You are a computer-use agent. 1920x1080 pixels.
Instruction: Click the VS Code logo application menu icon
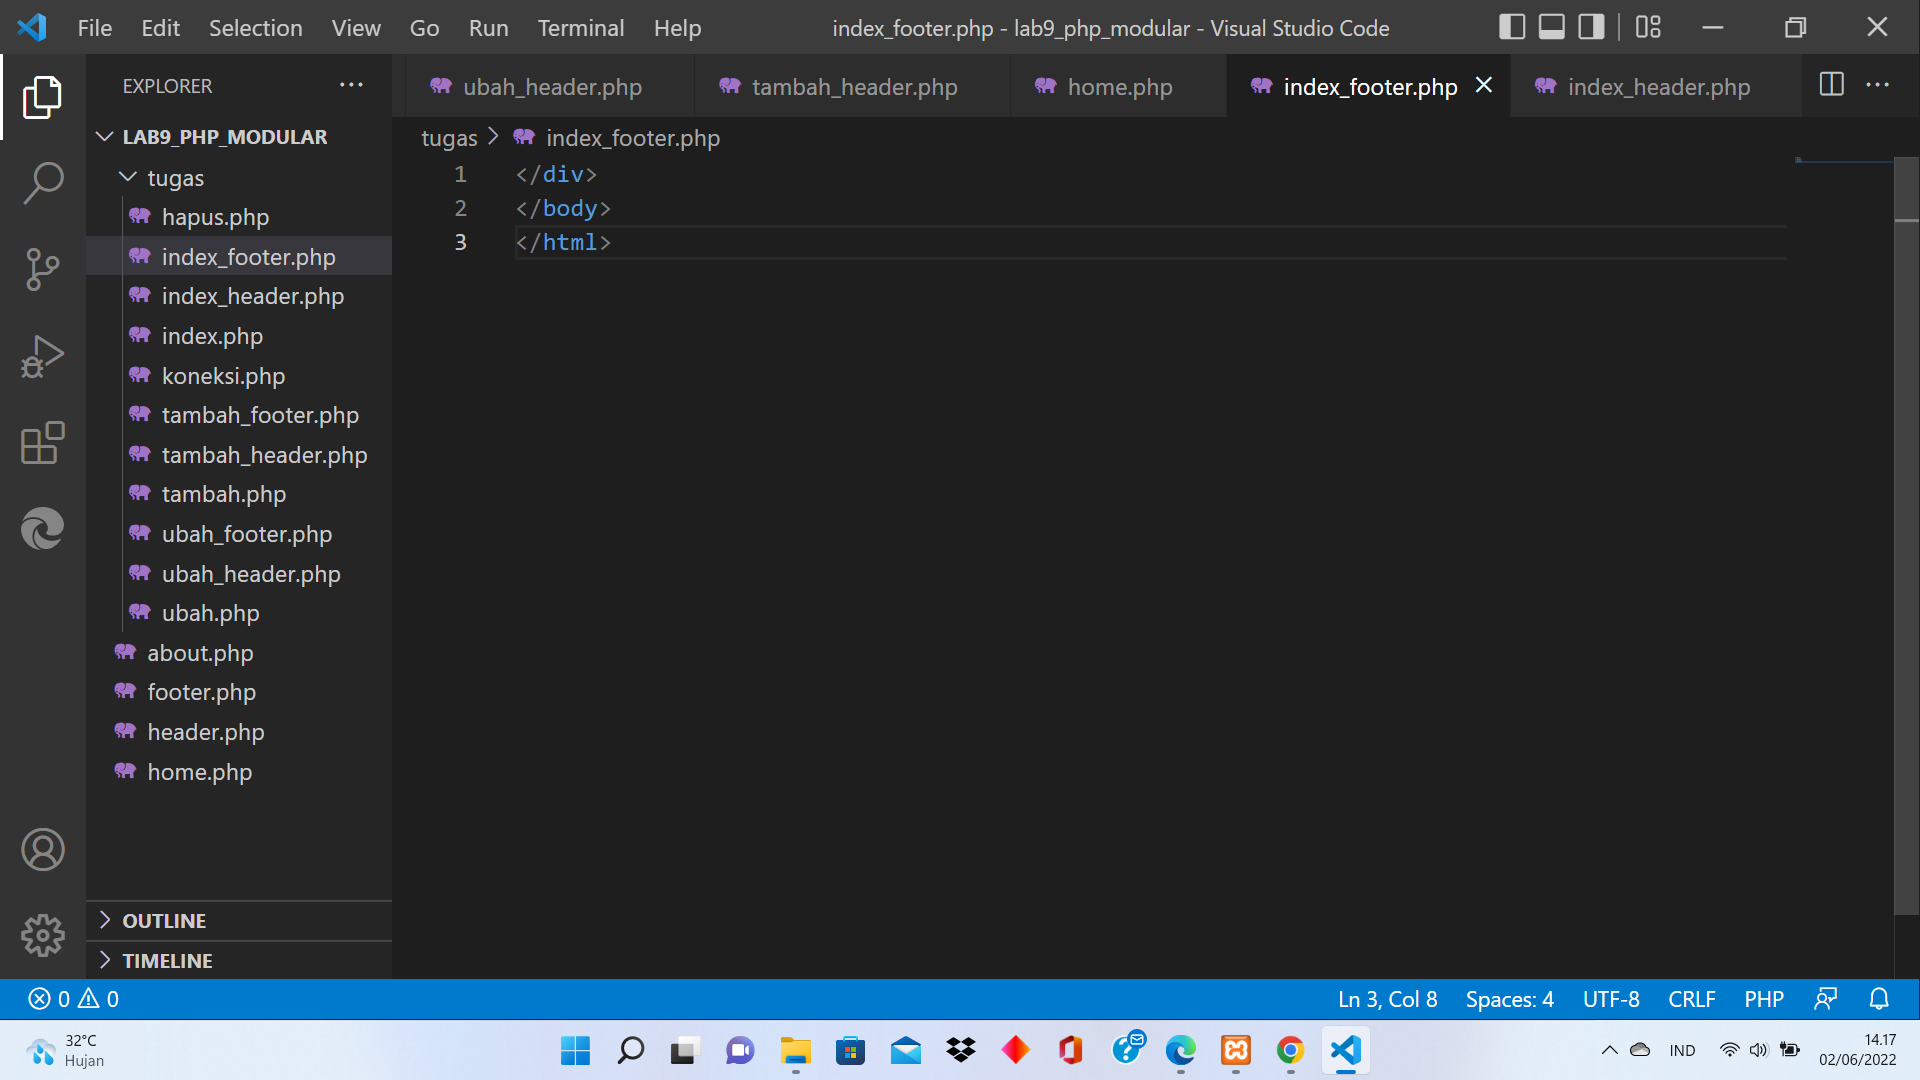32,27
